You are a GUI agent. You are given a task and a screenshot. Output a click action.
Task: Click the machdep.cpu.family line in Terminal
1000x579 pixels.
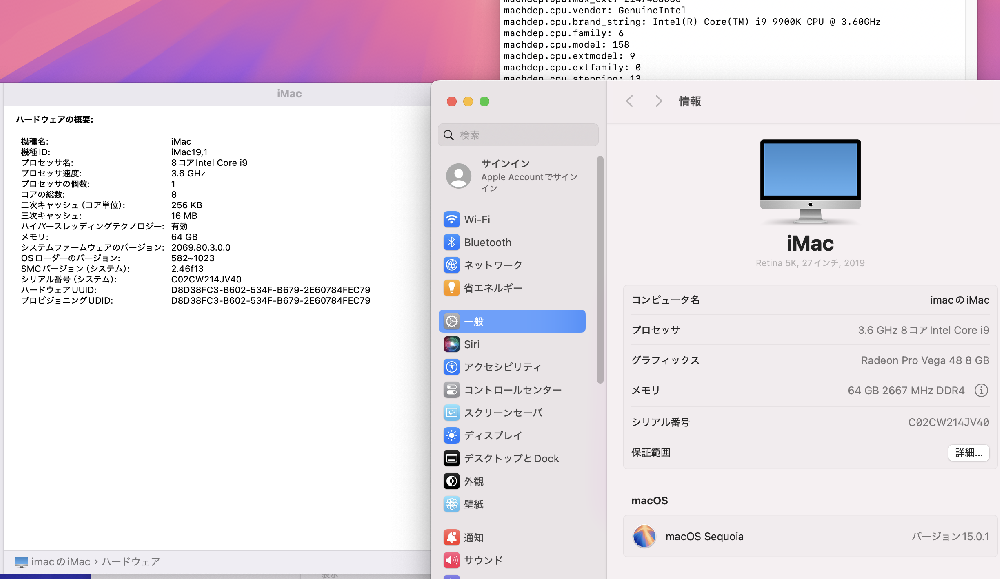tap(564, 33)
